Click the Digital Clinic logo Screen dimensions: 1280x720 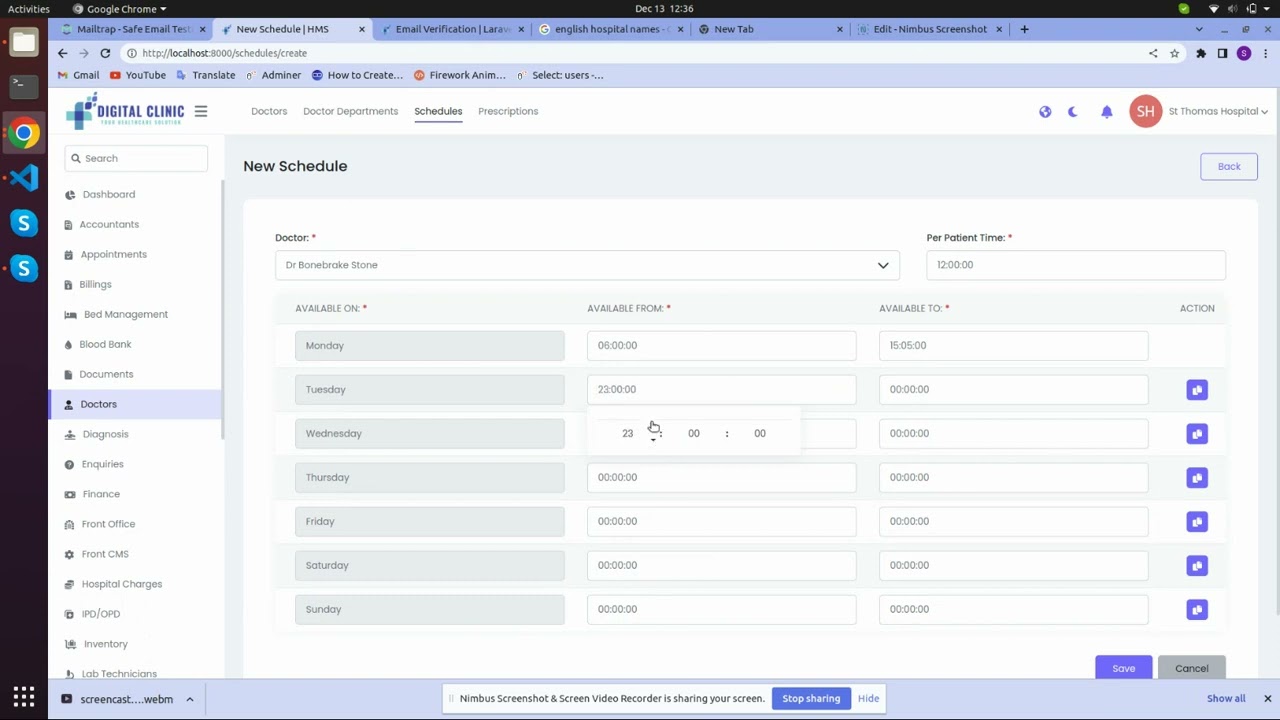click(x=125, y=111)
